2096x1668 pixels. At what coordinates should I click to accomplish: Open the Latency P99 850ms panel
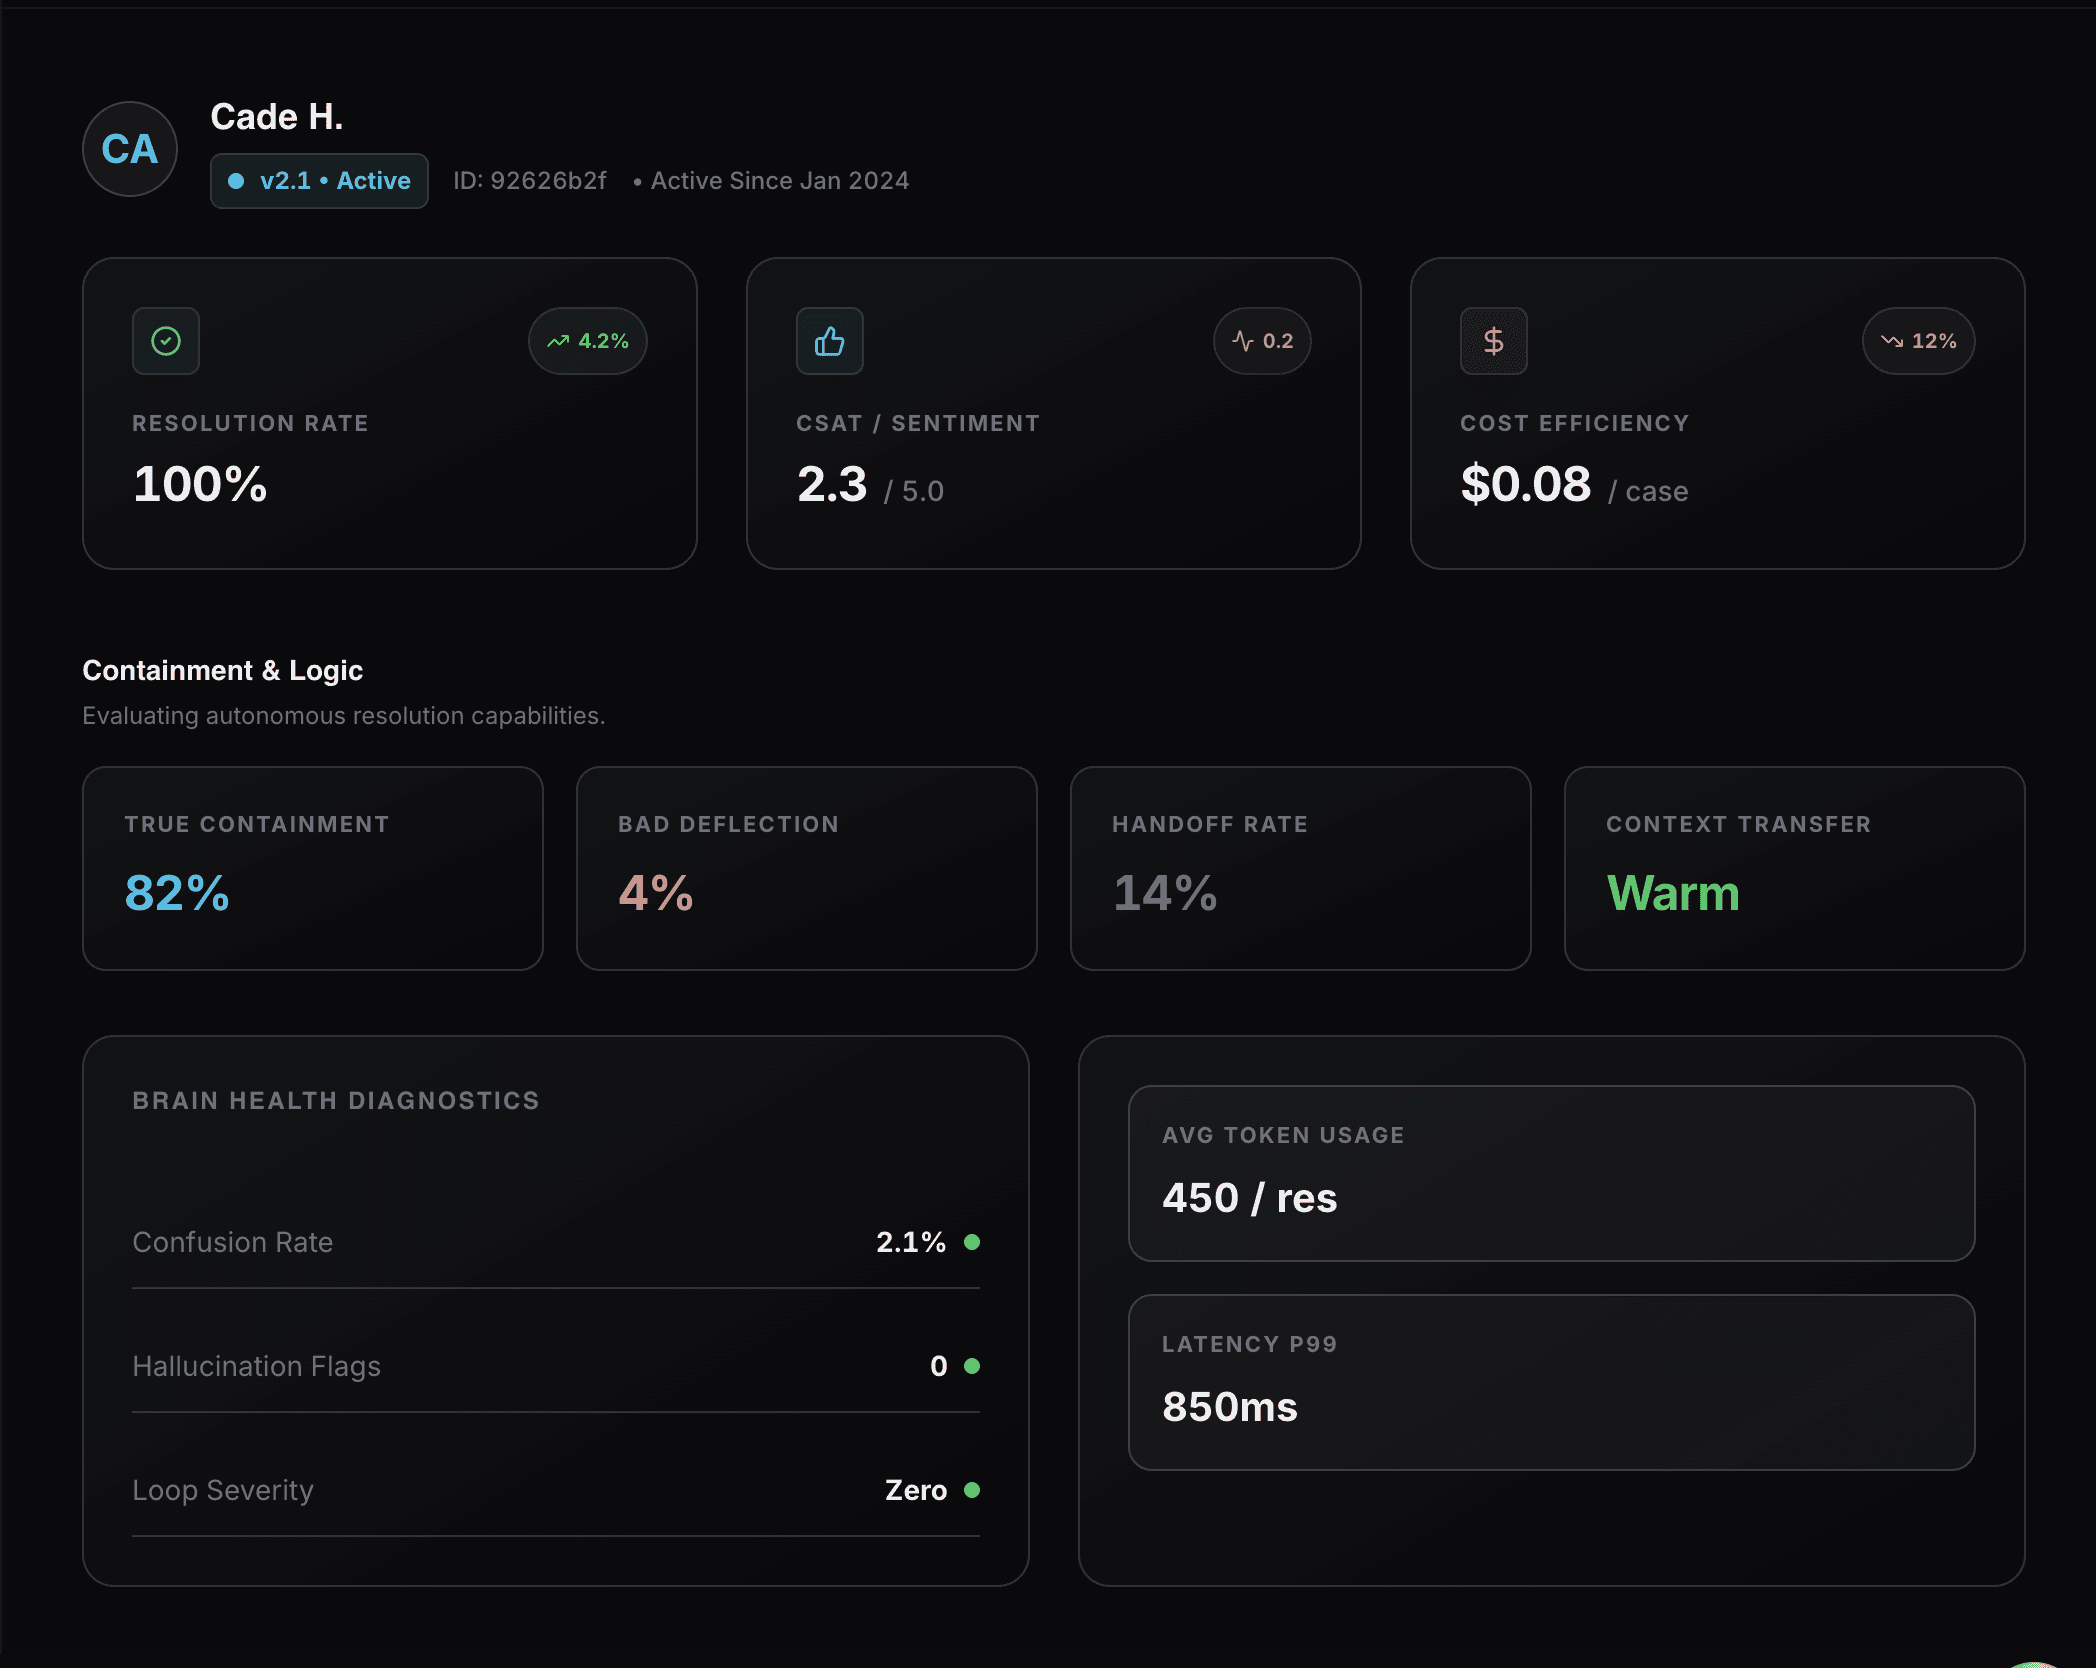(x=1551, y=1382)
